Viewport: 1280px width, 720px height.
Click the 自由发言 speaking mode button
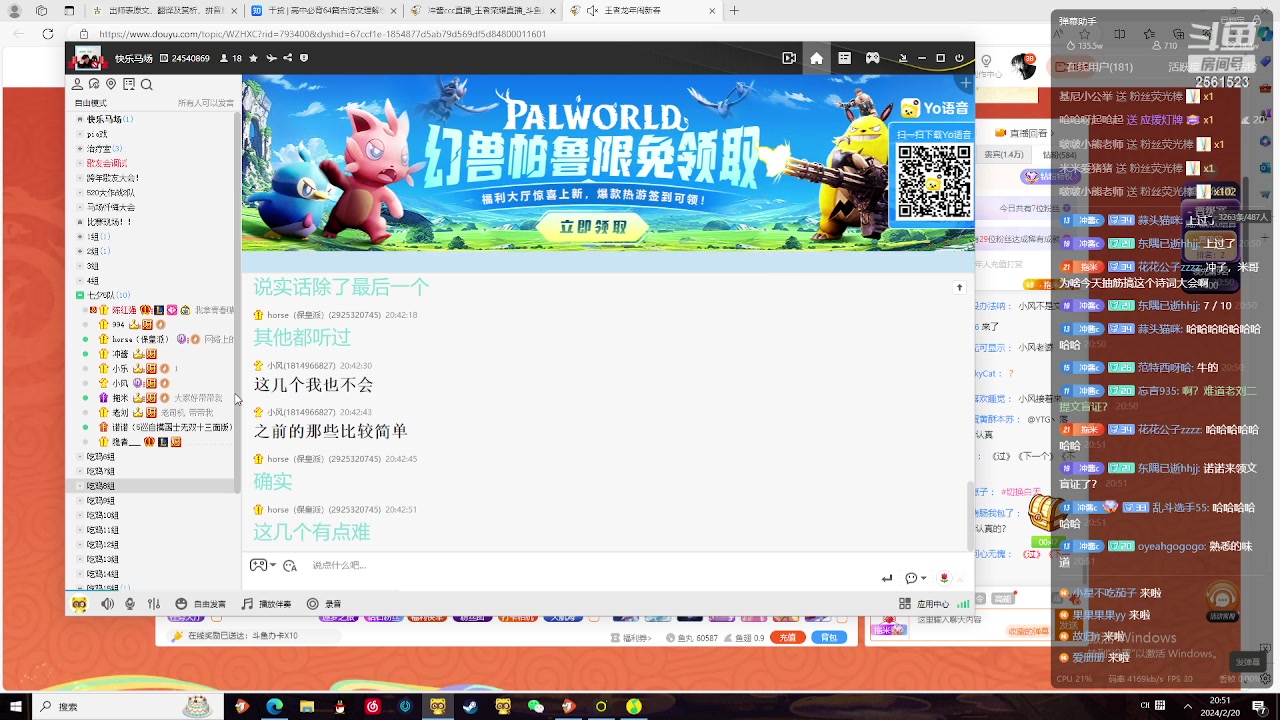(201, 604)
